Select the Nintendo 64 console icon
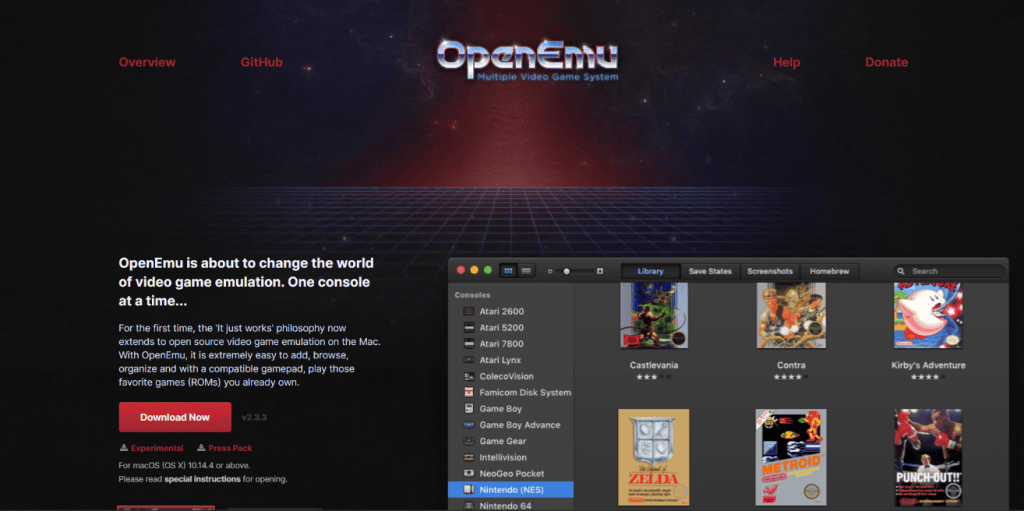Screen dimensions: 1024x511 tap(468, 506)
